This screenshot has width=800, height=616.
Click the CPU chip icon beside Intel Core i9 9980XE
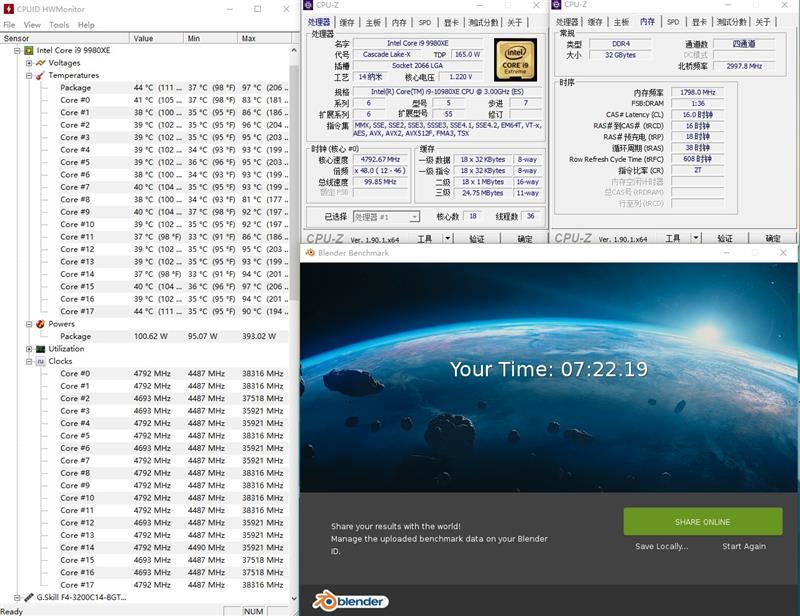click(29, 51)
